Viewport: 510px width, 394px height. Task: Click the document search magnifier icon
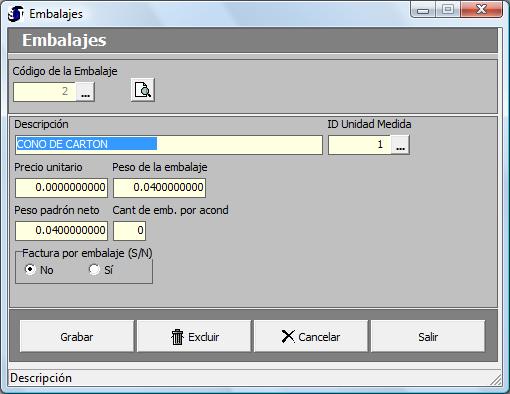tap(143, 90)
